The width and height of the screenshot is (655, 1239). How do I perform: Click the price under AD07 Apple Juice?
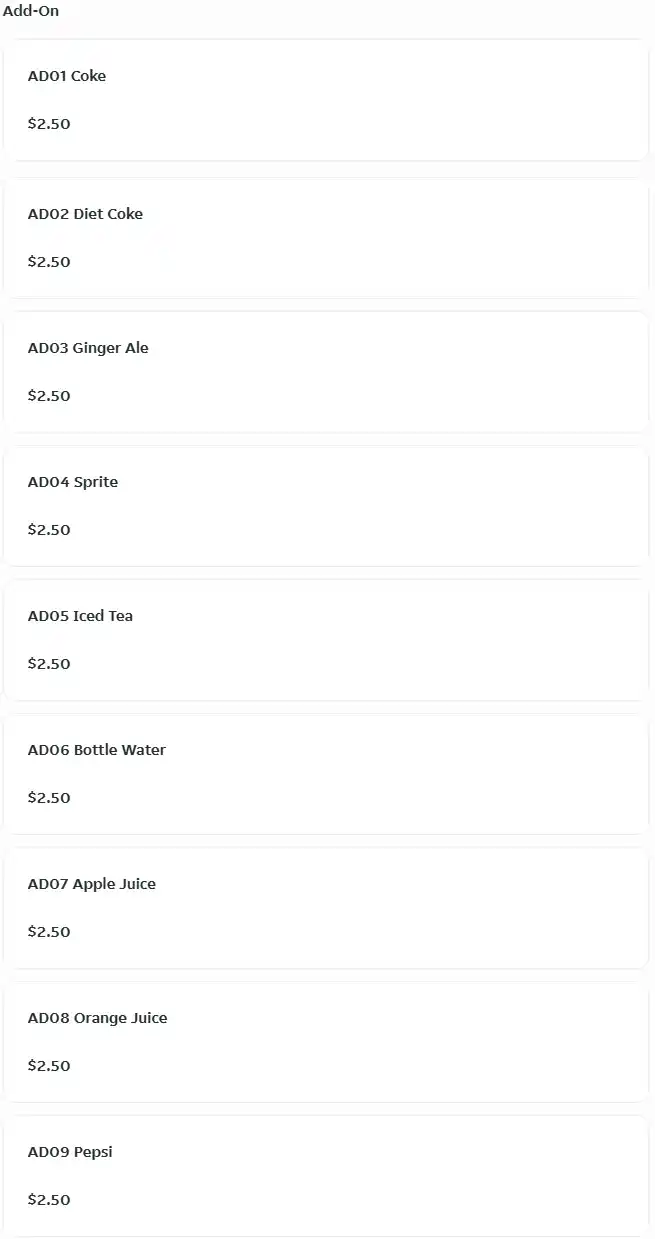click(x=49, y=932)
